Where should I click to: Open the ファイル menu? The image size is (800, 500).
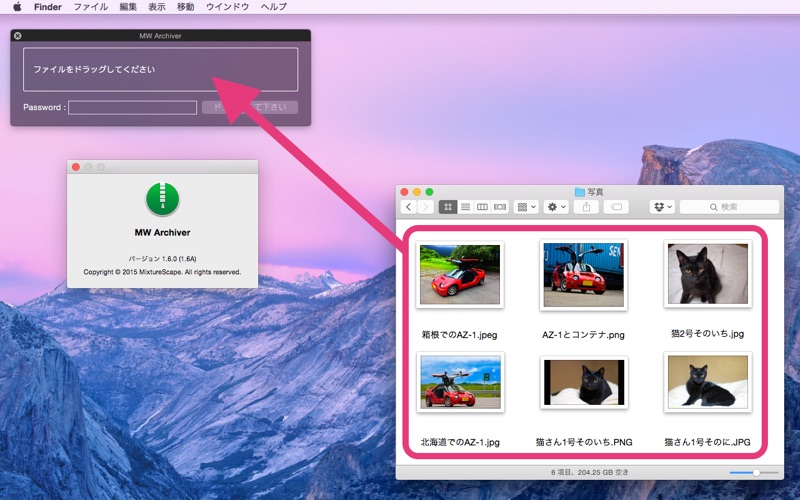[x=90, y=7]
